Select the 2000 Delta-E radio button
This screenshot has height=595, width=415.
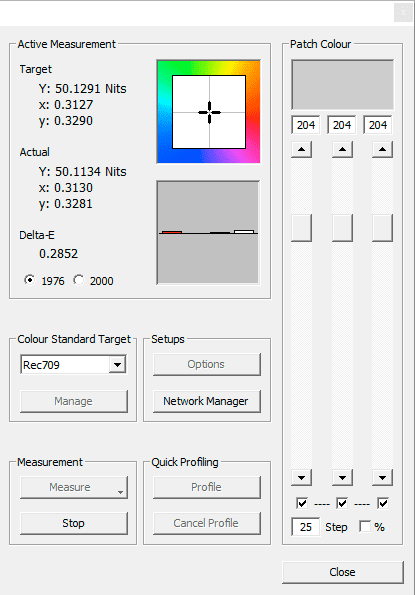tap(79, 280)
